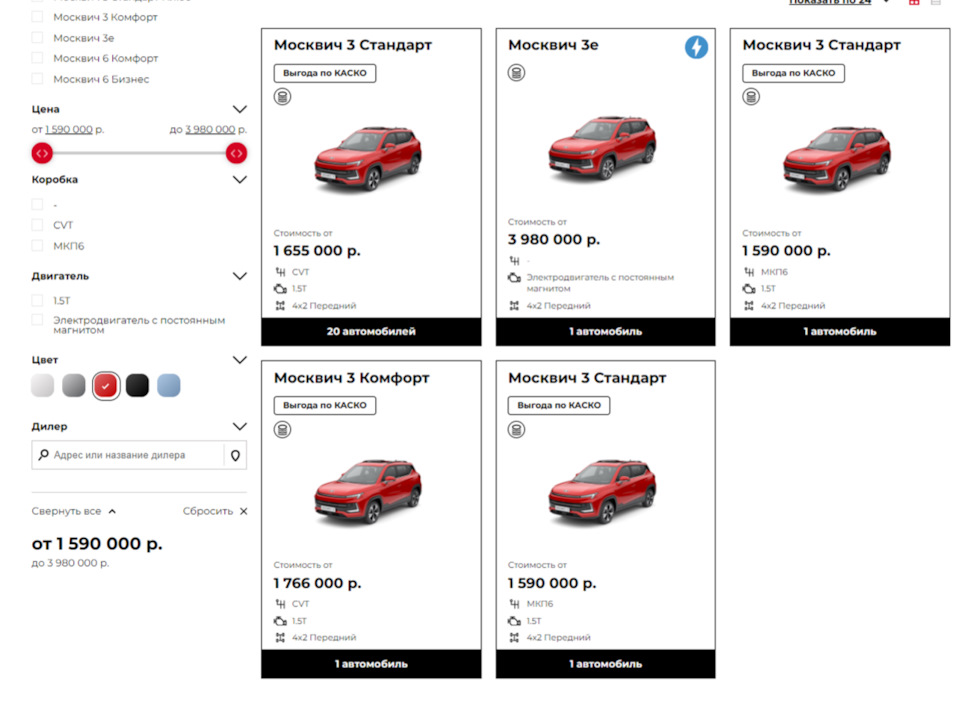Screen dimensions: 960x701
Task: Select the light blue color swatch
Action: (169, 386)
